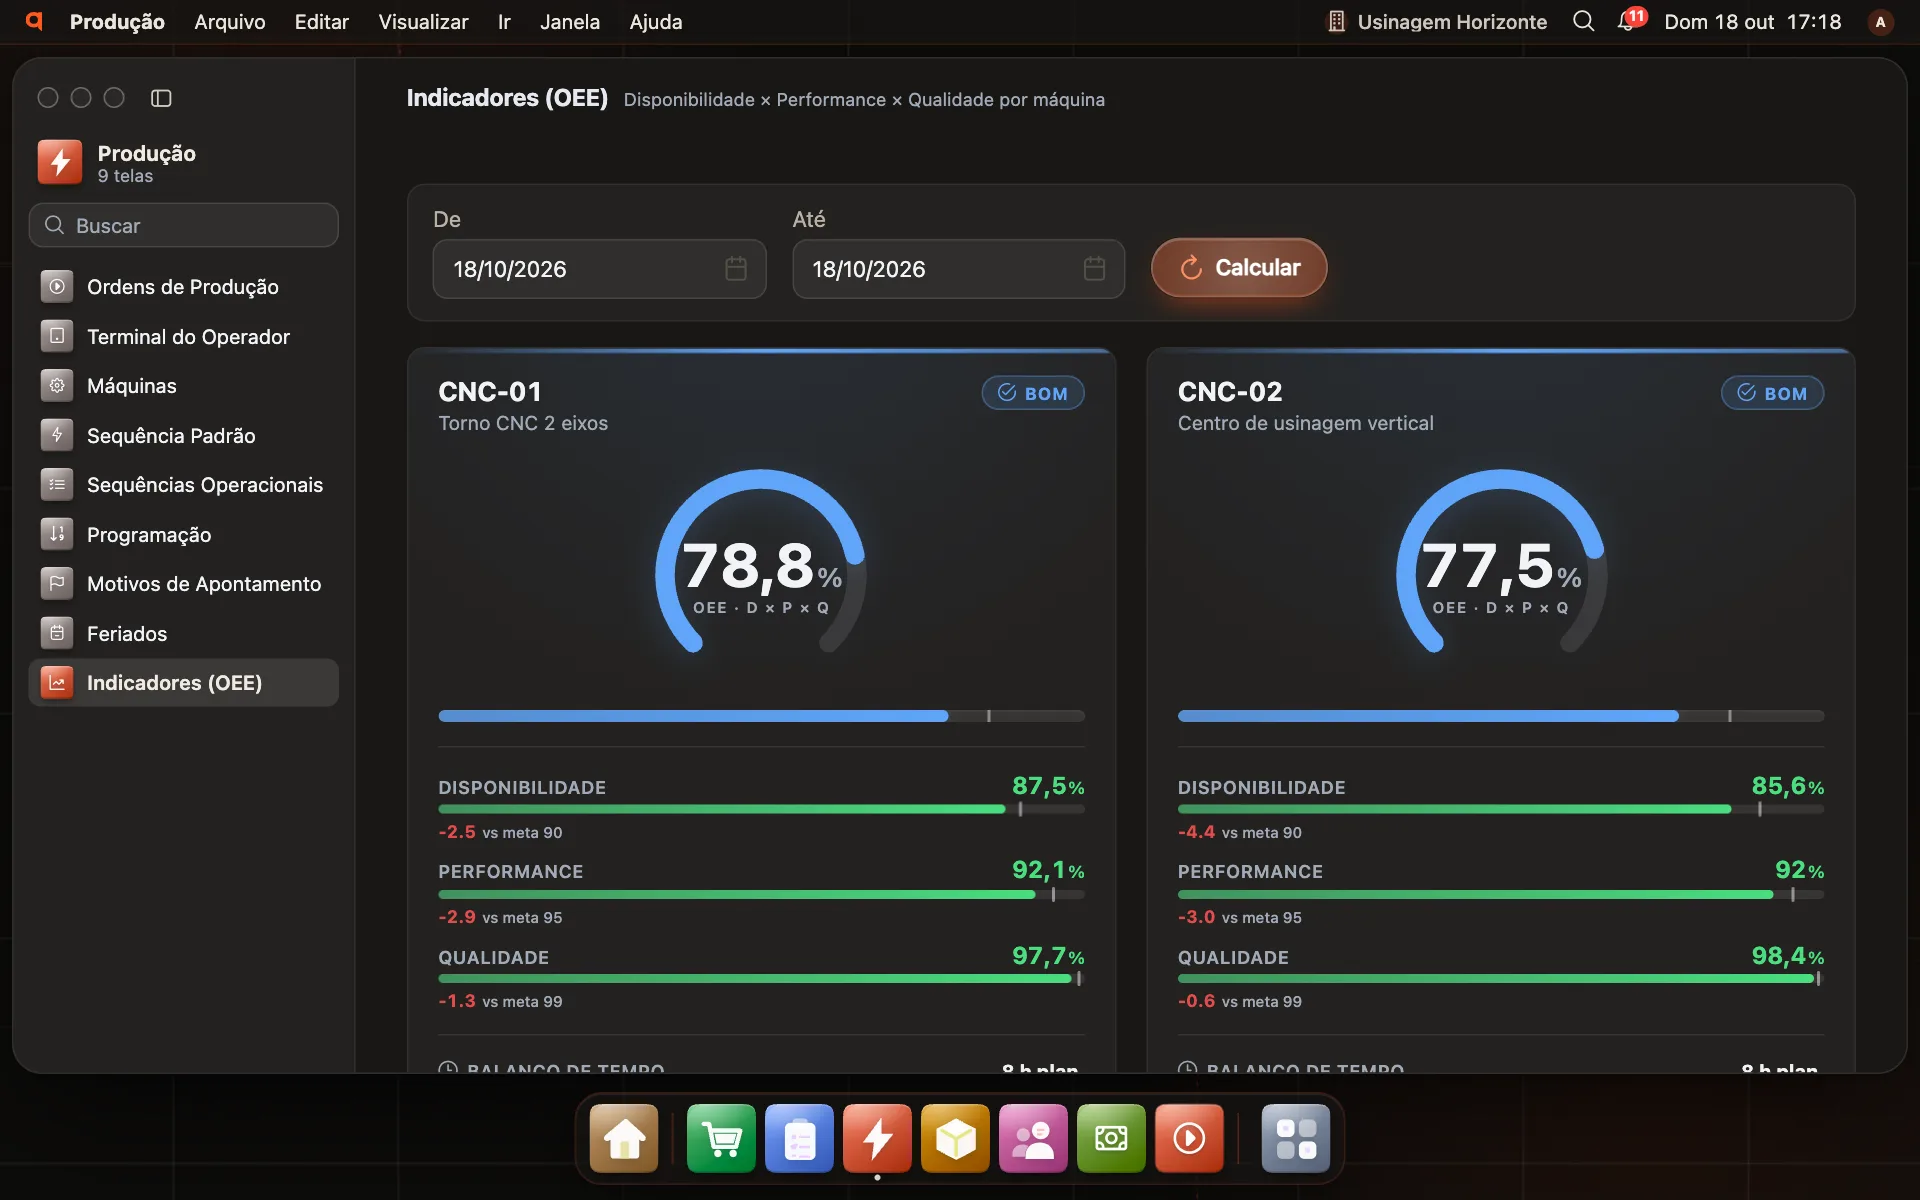Open the notifications bell
The height and width of the screenshot is (1200, 1920).
1629,21
